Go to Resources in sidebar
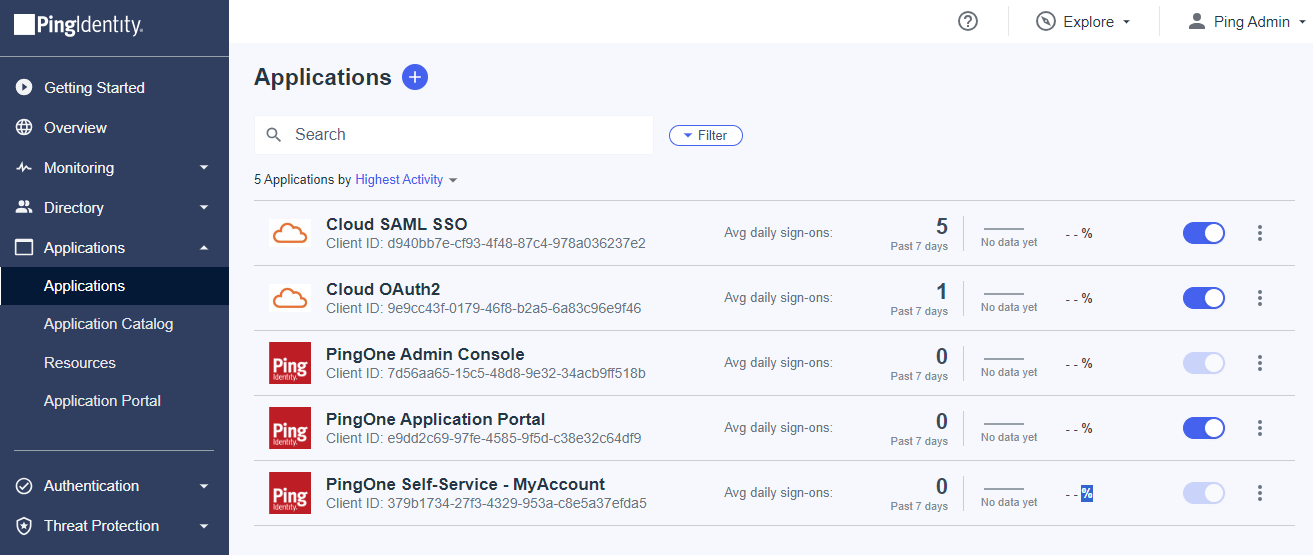Screen dimensions: 1313x555 click(80, 363)
